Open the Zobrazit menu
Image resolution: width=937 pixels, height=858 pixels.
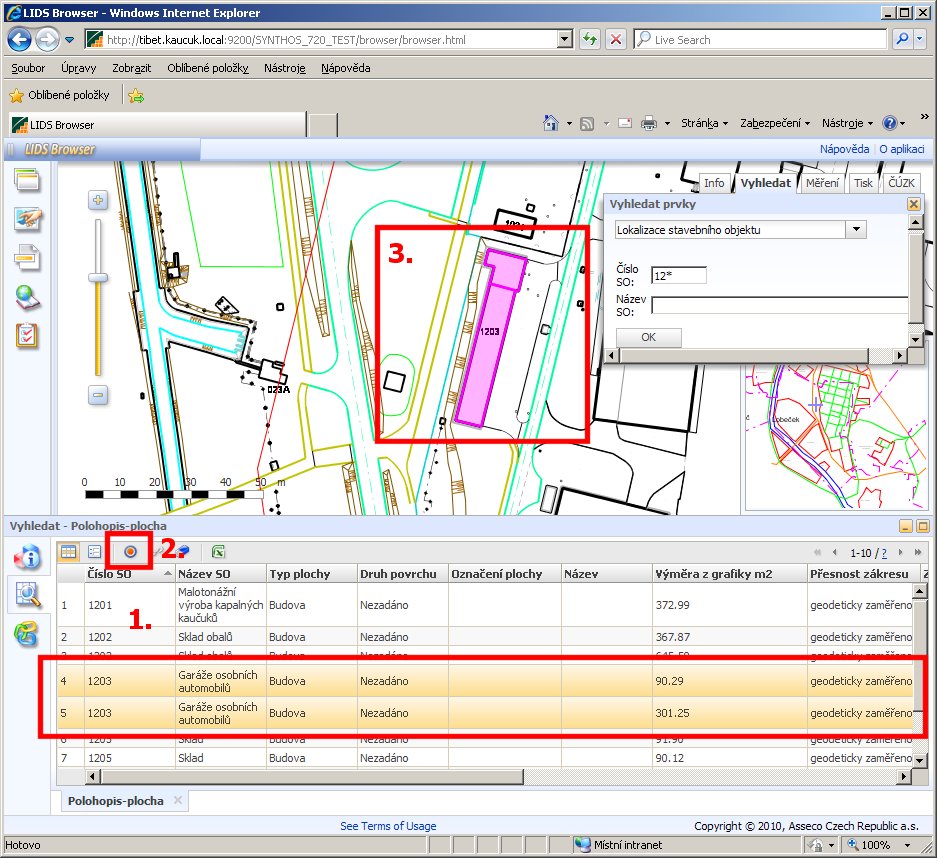pos(131,68)
